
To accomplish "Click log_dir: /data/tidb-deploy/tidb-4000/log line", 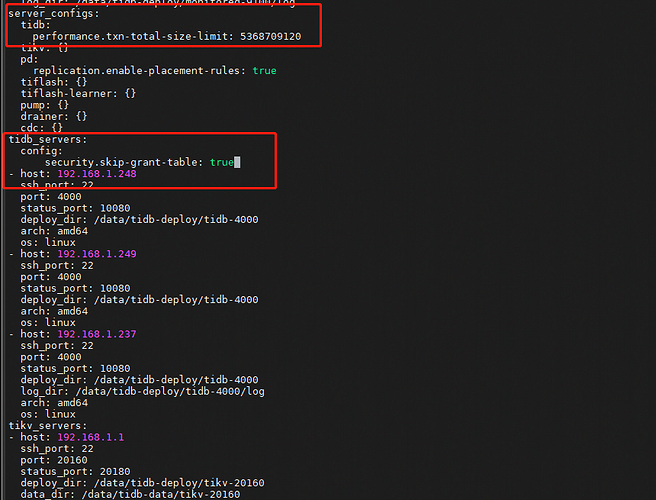I will tap(142, 391).
